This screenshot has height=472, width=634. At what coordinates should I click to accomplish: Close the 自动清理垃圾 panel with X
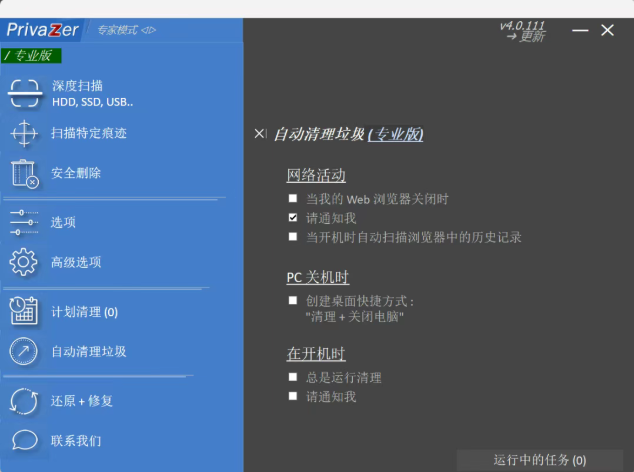(260, 134)
